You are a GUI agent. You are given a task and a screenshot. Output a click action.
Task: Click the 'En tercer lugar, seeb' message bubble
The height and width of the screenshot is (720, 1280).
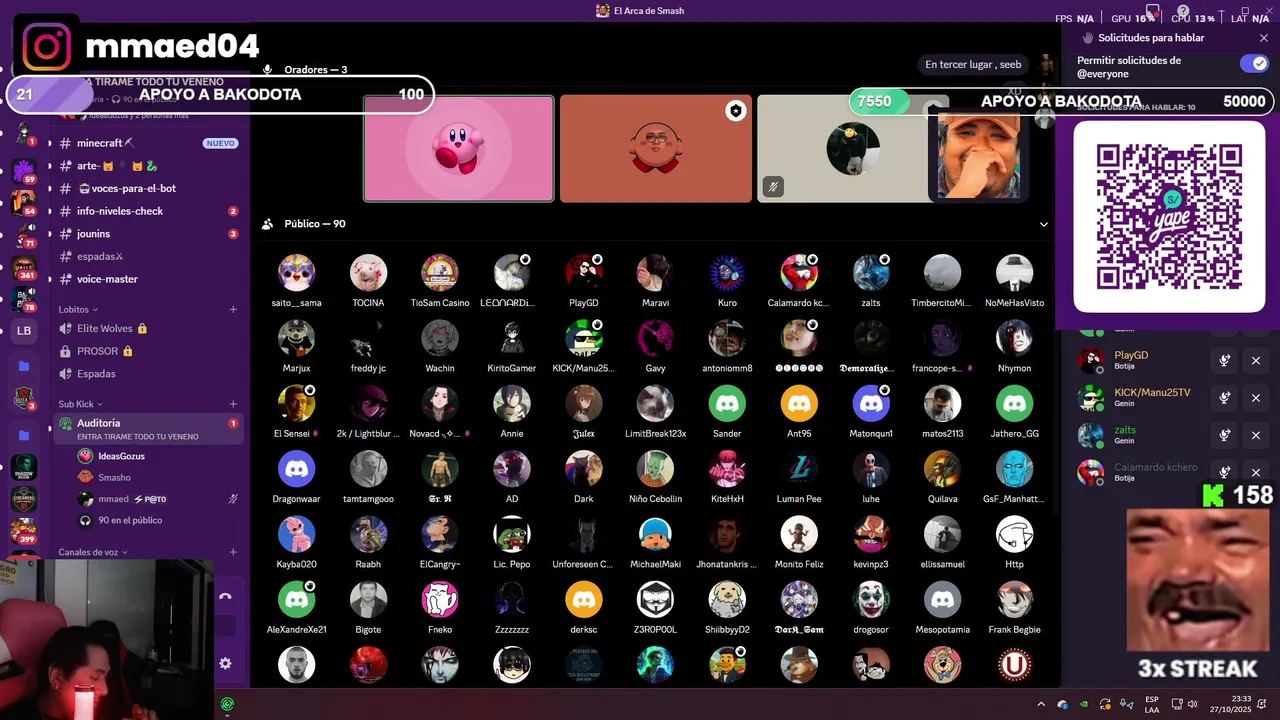[x=973, y=64]
